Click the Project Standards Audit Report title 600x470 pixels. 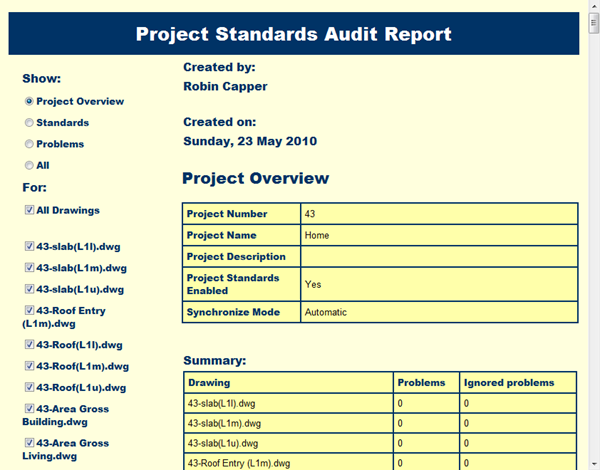[293, 35]
